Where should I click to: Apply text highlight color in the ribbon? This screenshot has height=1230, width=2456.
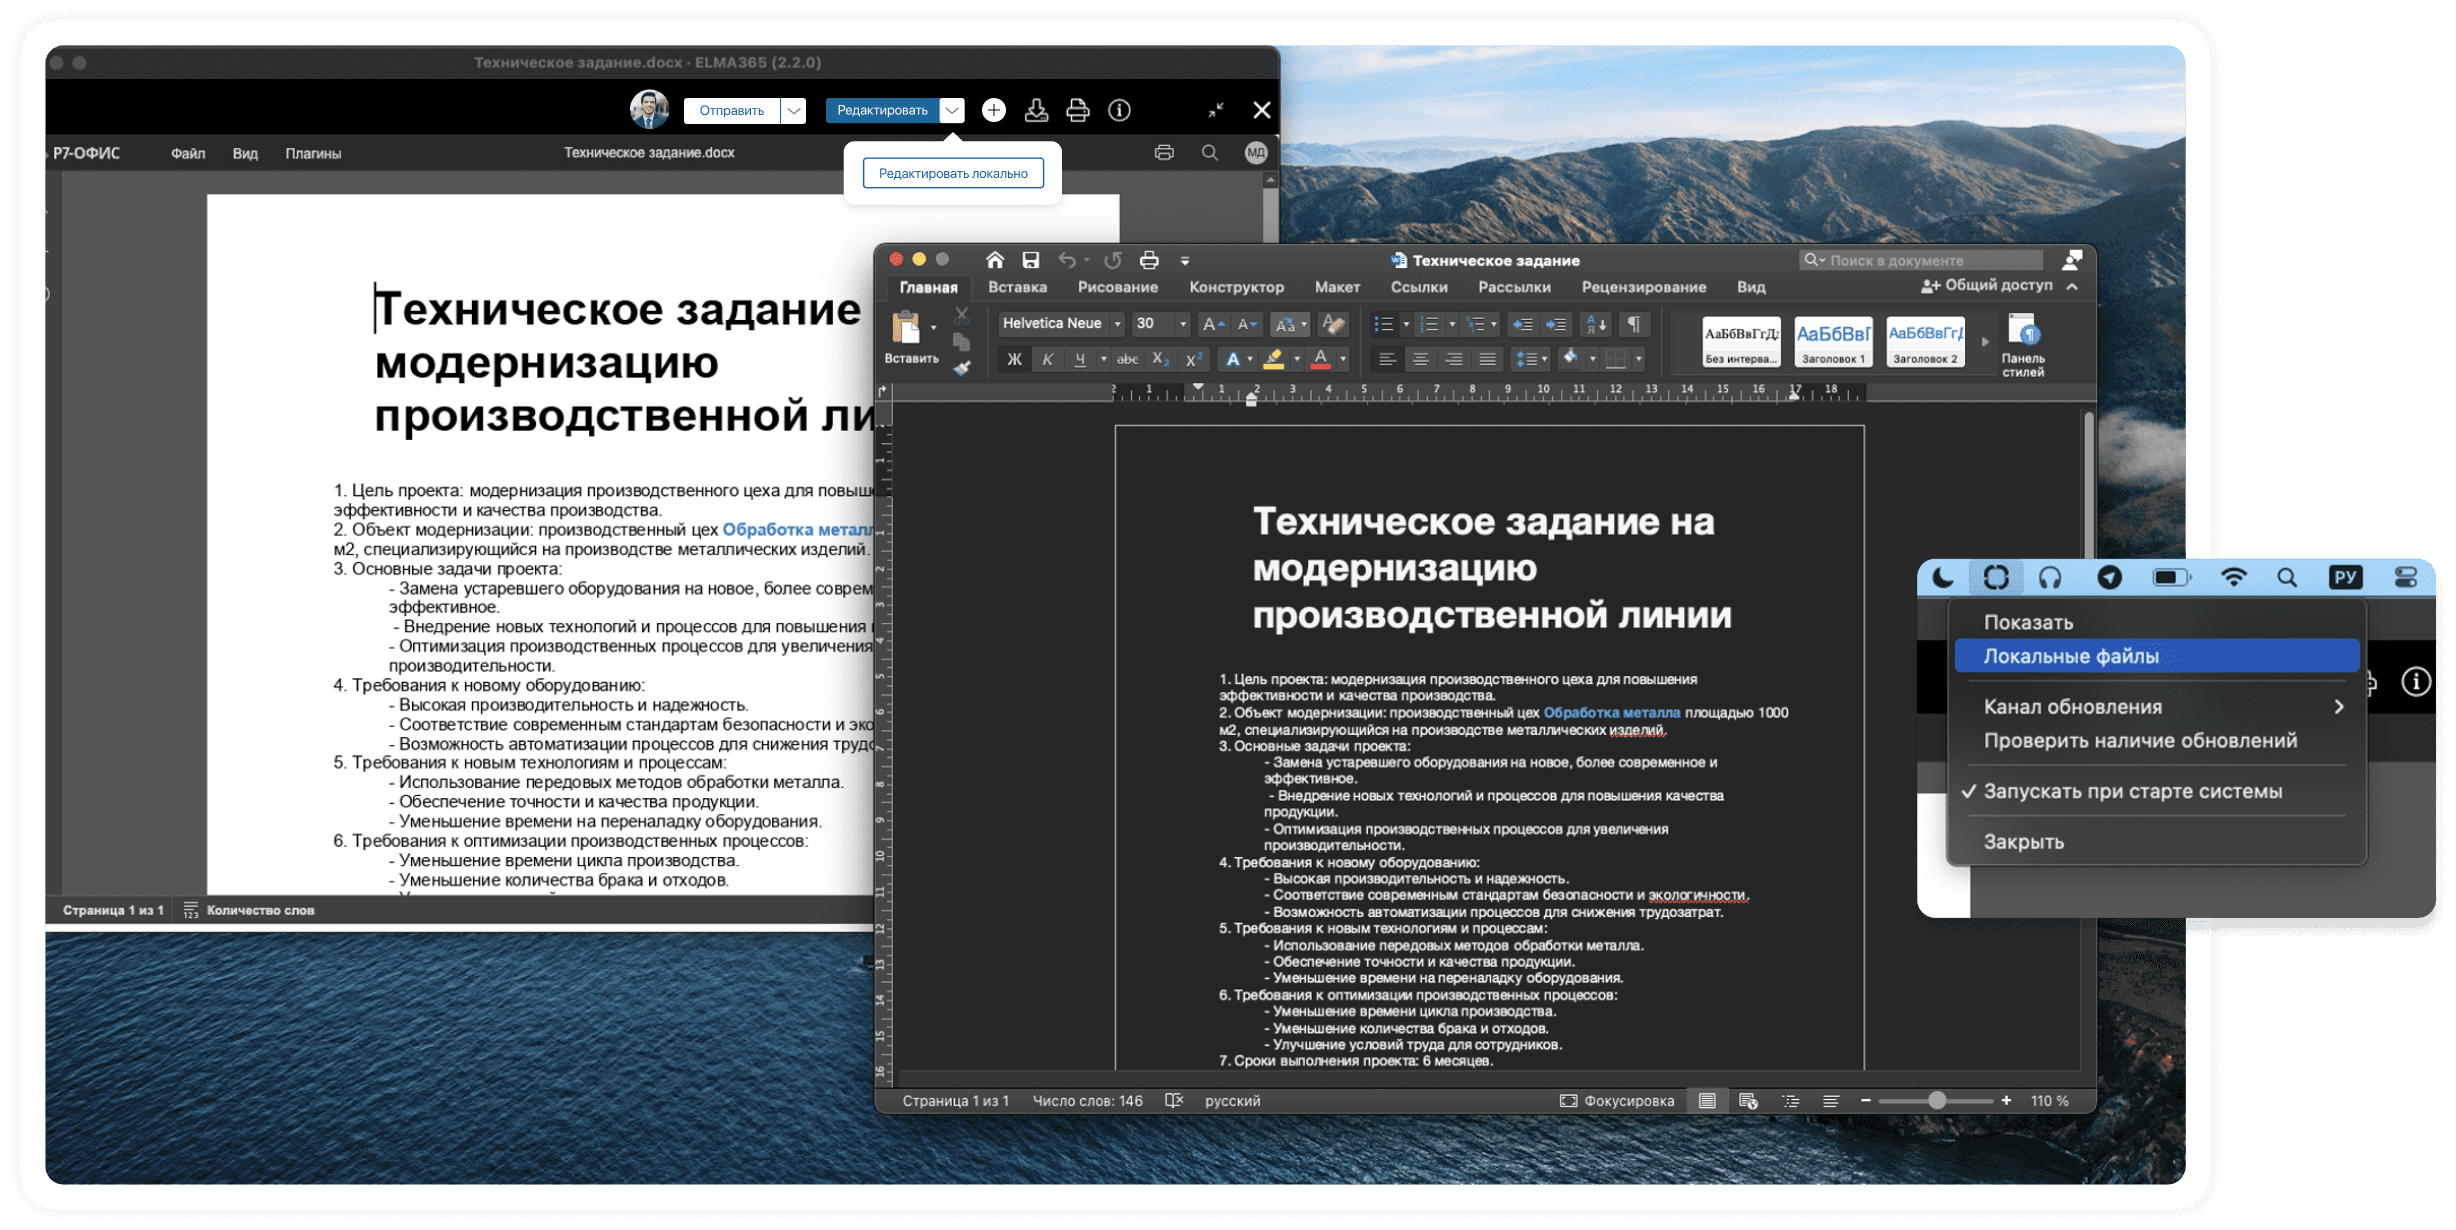coord(1273,360)
